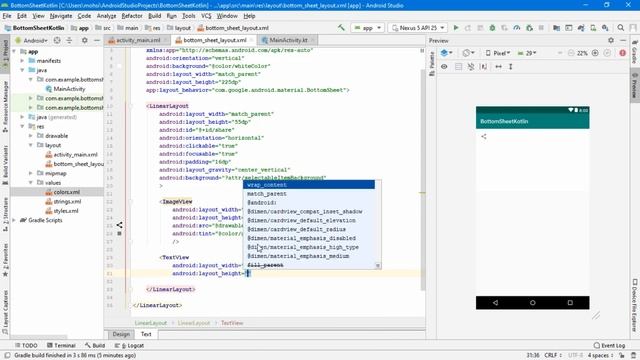The image size is (640, 360).
Task: Open the Event Log
Action: (x=609, y=346)
